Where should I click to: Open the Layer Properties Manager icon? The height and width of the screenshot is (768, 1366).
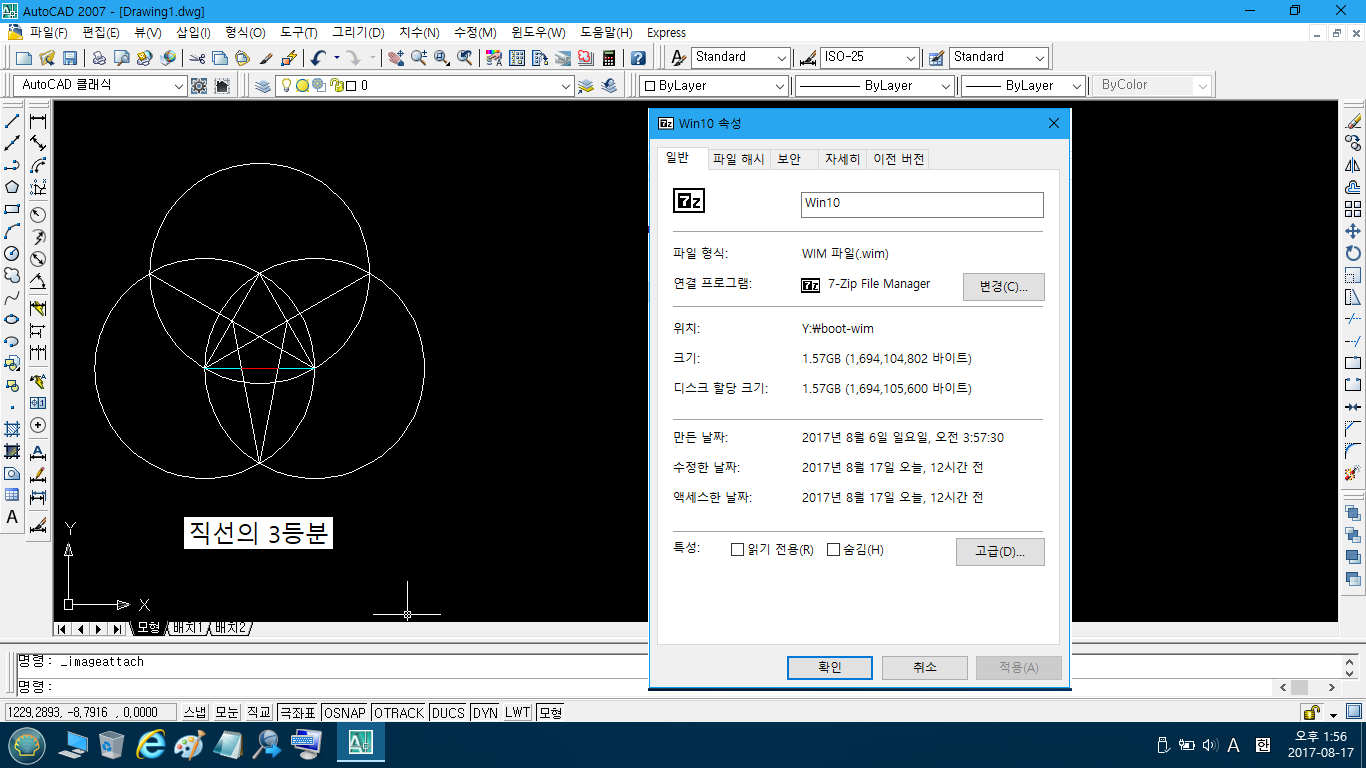[262, 86]
